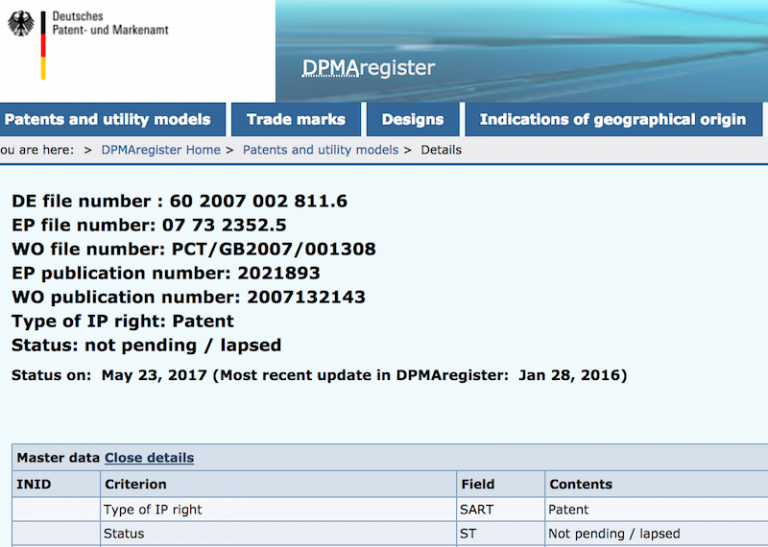Open the Patents and utility models tab
Screen dimensions: 768x547
click(x=112, y=119)
